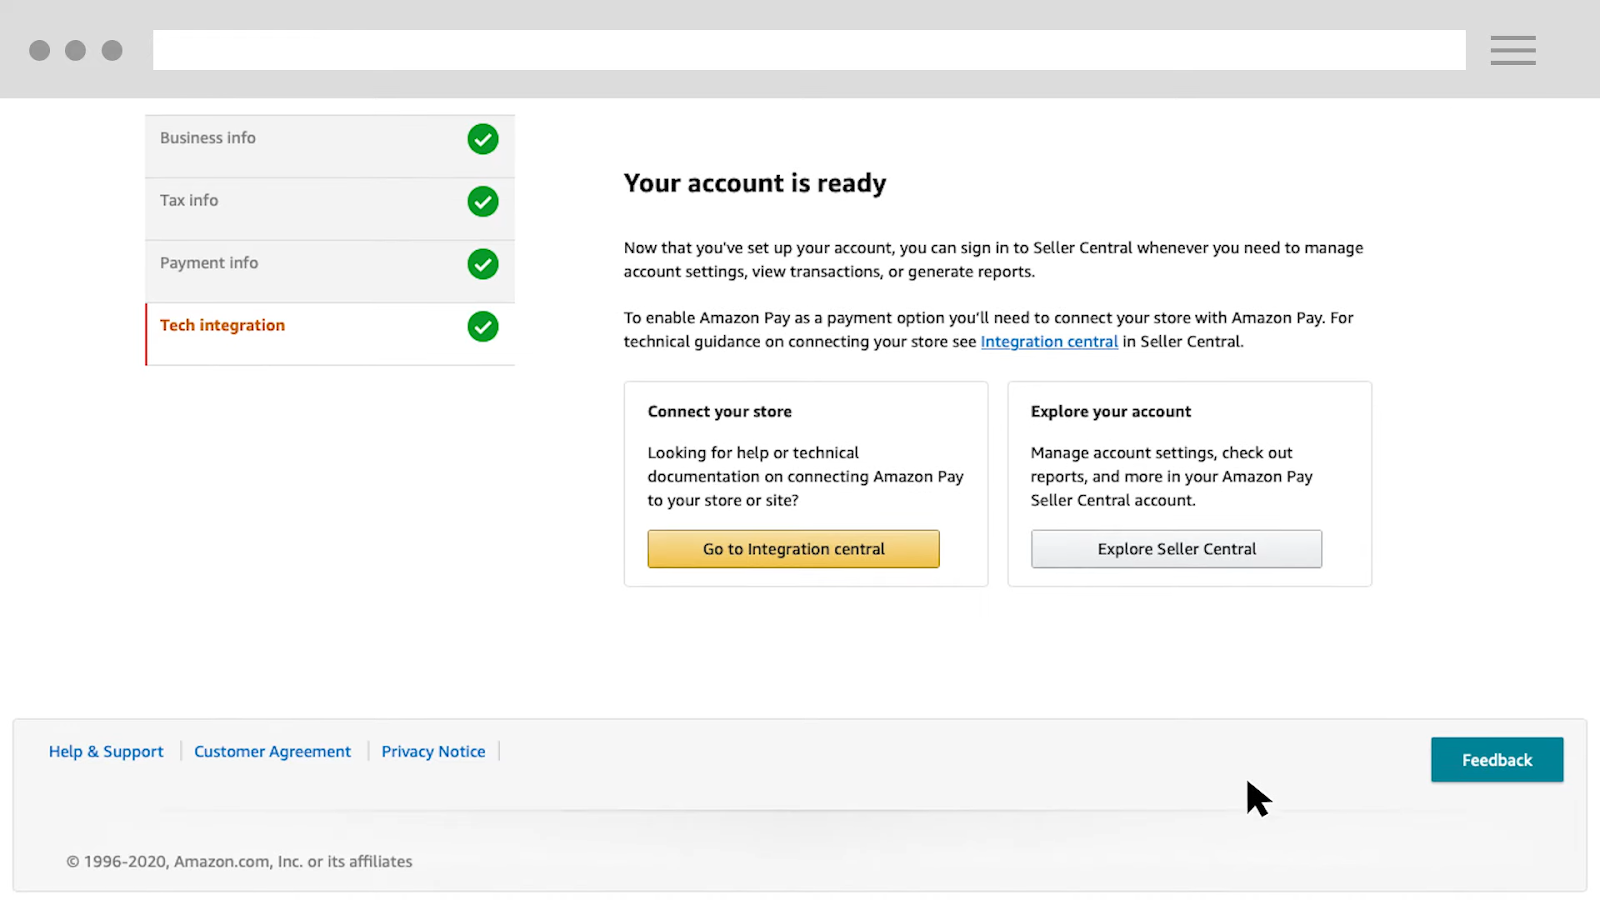
Task: Focus the browser address bar
Action: [x=809, y=50]
